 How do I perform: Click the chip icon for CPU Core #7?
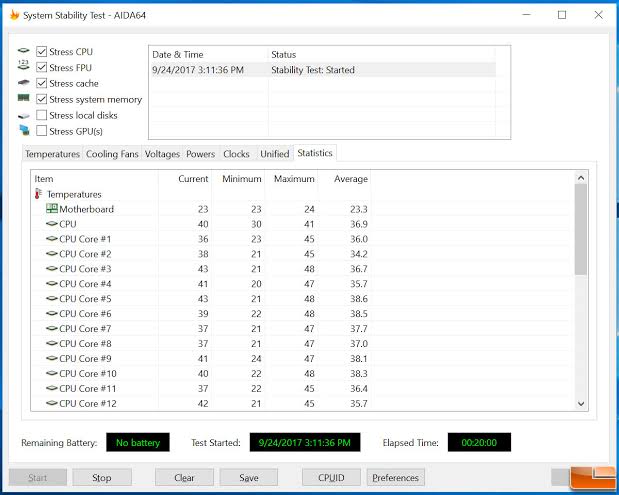[x=52, y=328]
